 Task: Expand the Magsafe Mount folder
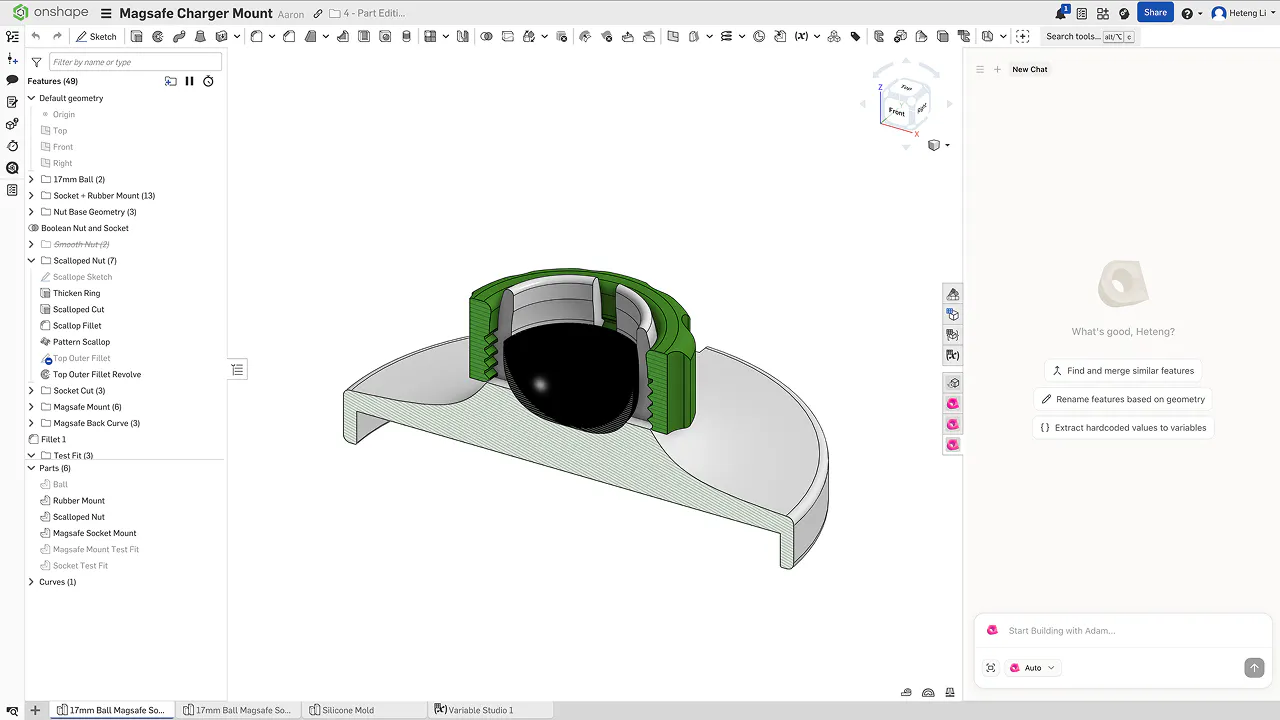coord(31,407)
